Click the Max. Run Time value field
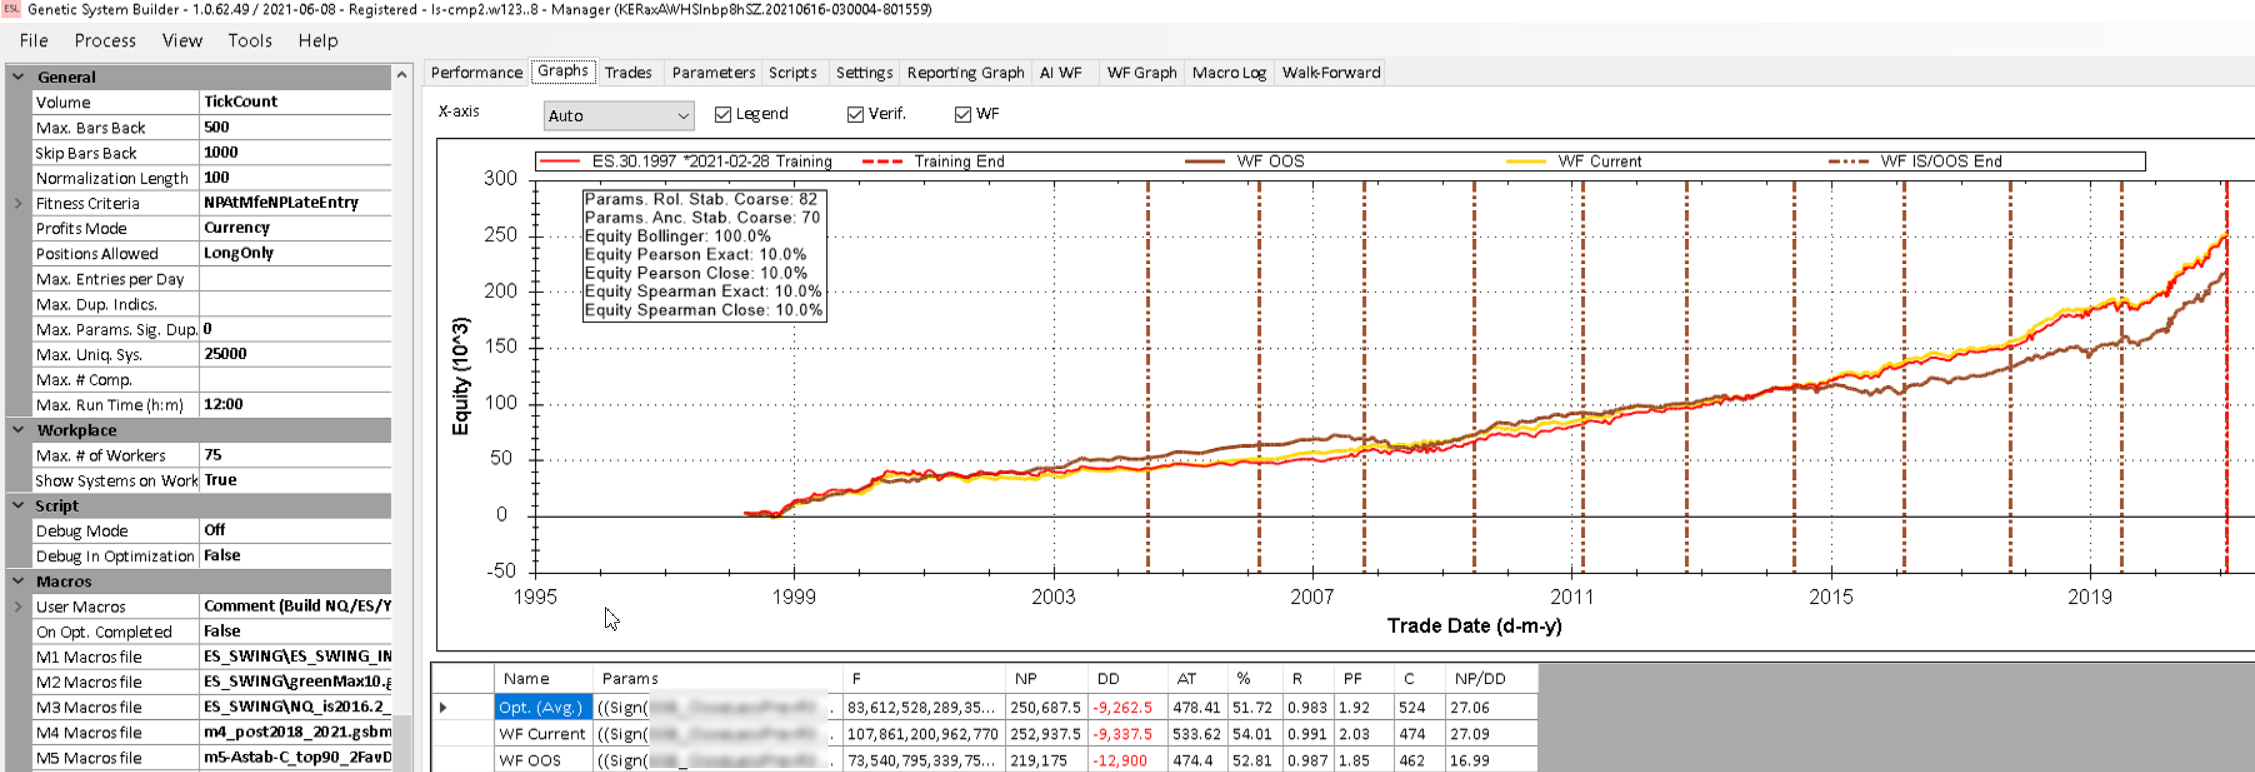The image size is (2255, 772). (295, 405)
